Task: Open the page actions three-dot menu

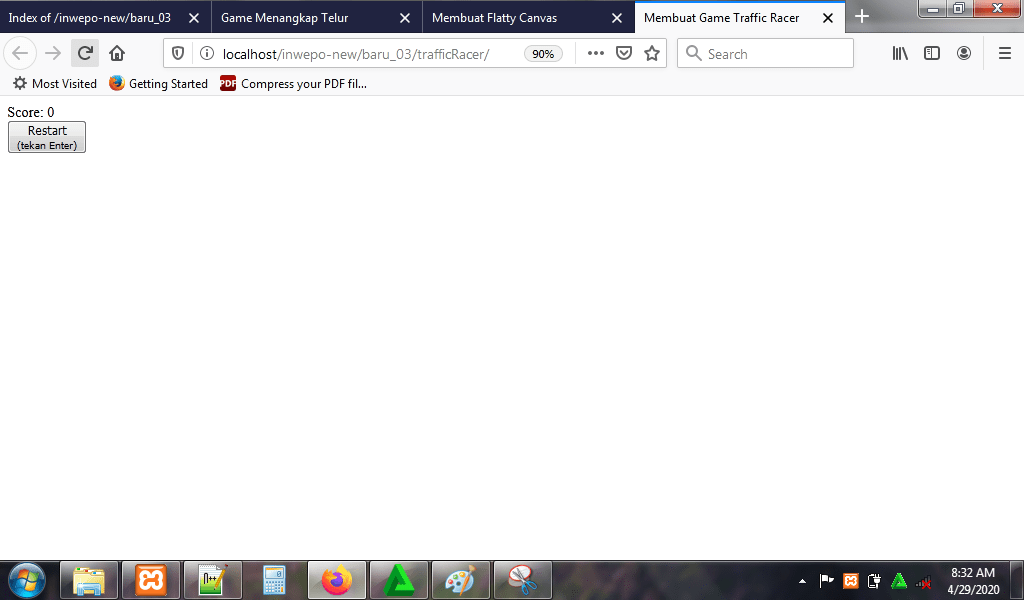Action: [x=596, y=54]
